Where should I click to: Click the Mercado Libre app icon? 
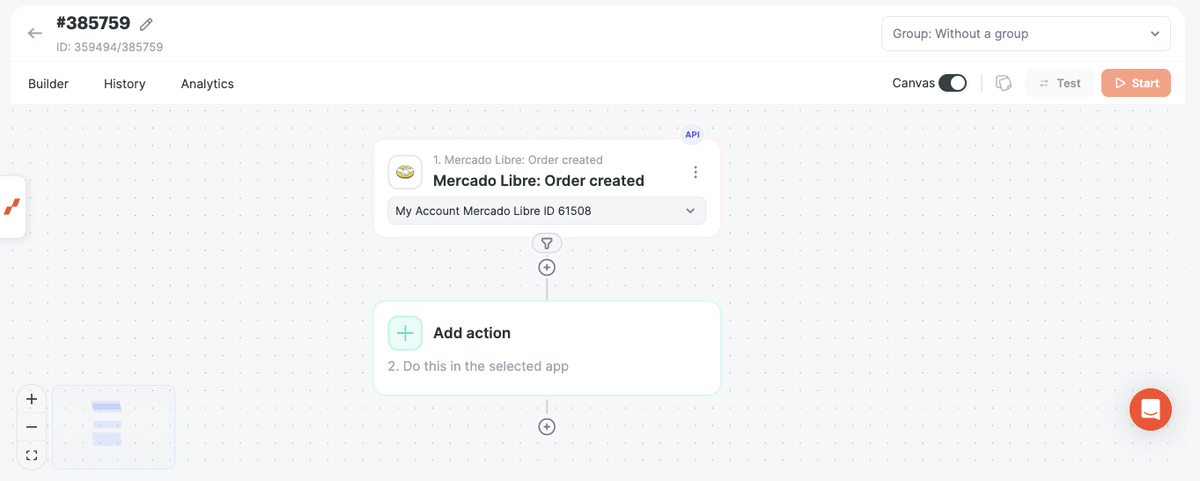pos(405,172)
